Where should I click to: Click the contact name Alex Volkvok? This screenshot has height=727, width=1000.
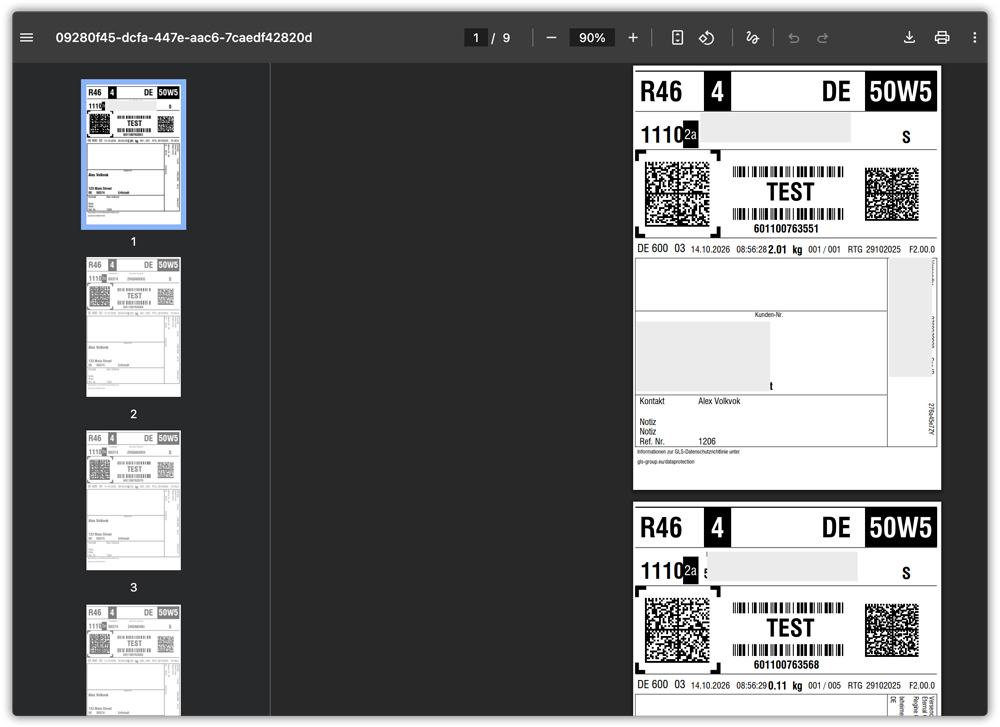(x=719, y=401)
